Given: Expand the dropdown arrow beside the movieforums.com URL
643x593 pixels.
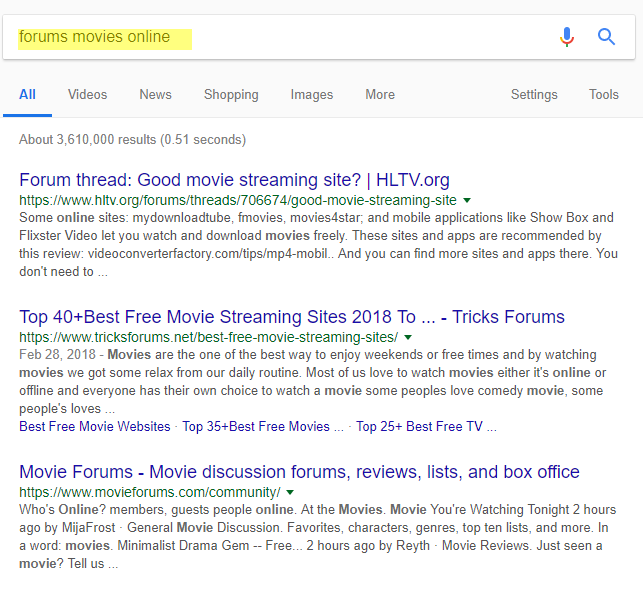Looking at the screenshot, I should (x=290, y=492).
